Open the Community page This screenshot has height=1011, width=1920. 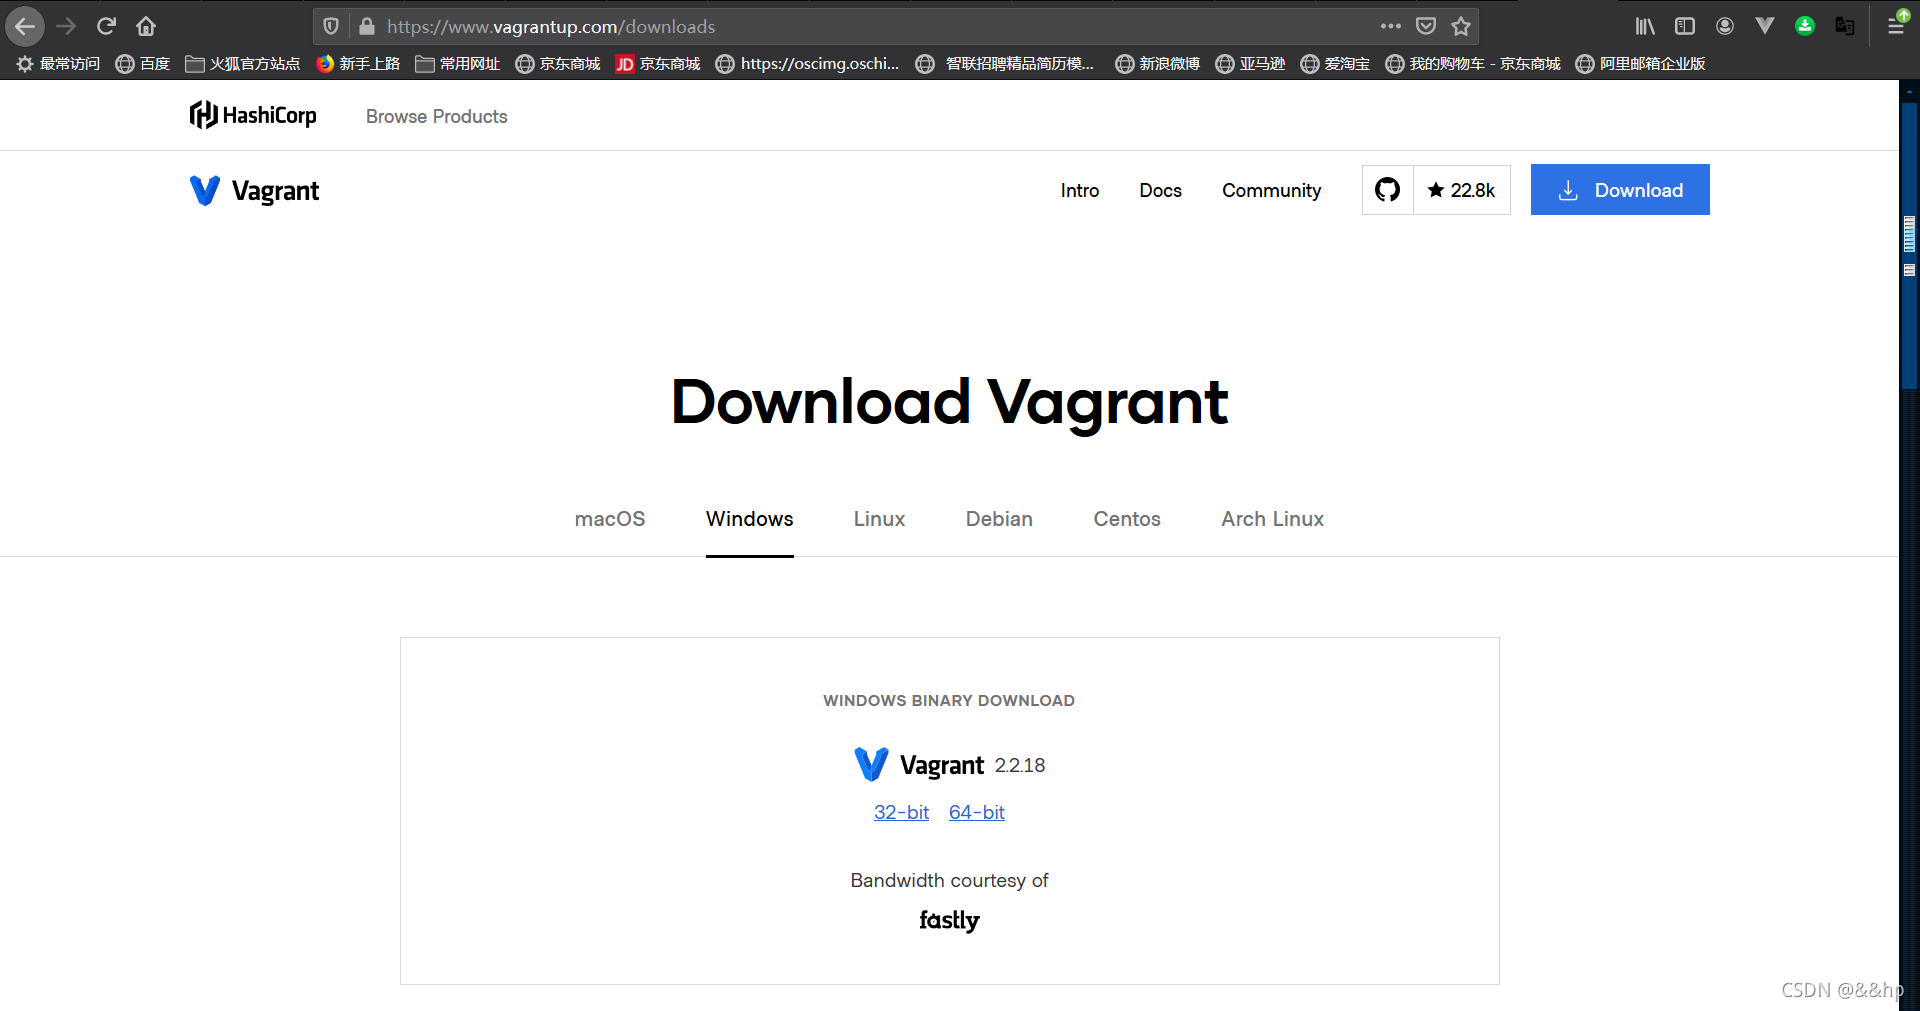(x=1272, y=190)
